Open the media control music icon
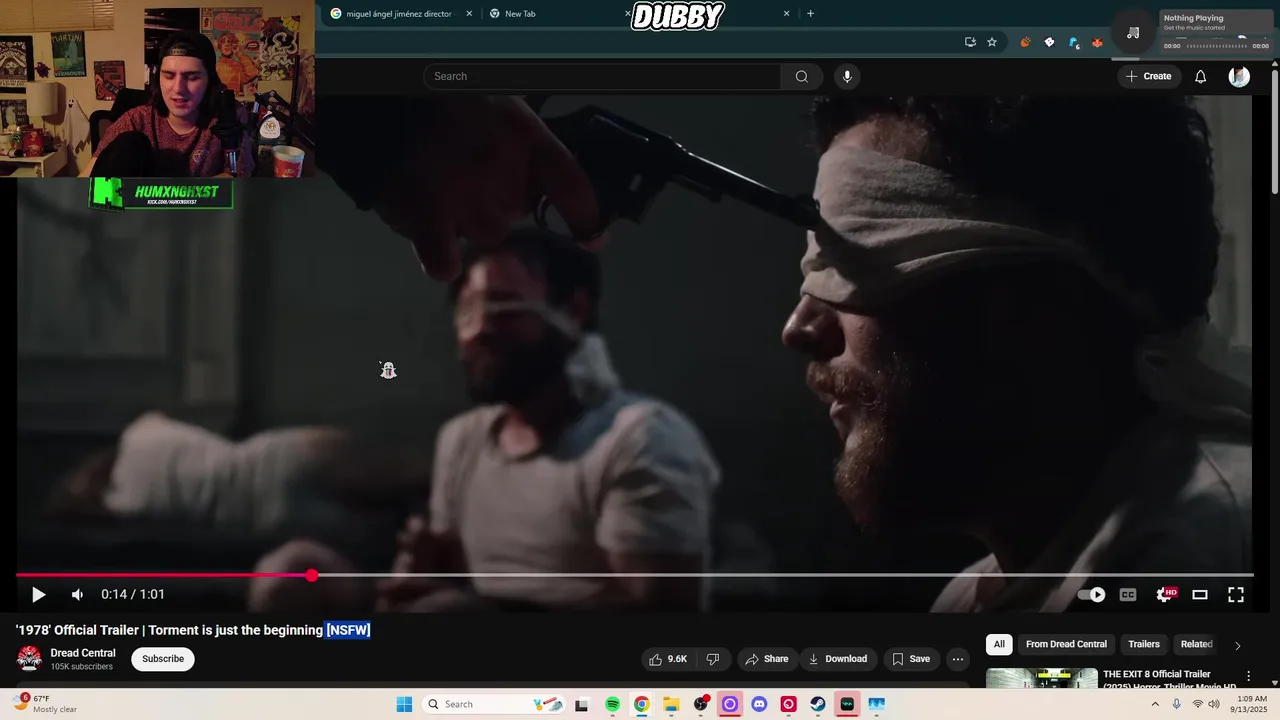Screen dimensions: 1280x720 pos(1133,33)
